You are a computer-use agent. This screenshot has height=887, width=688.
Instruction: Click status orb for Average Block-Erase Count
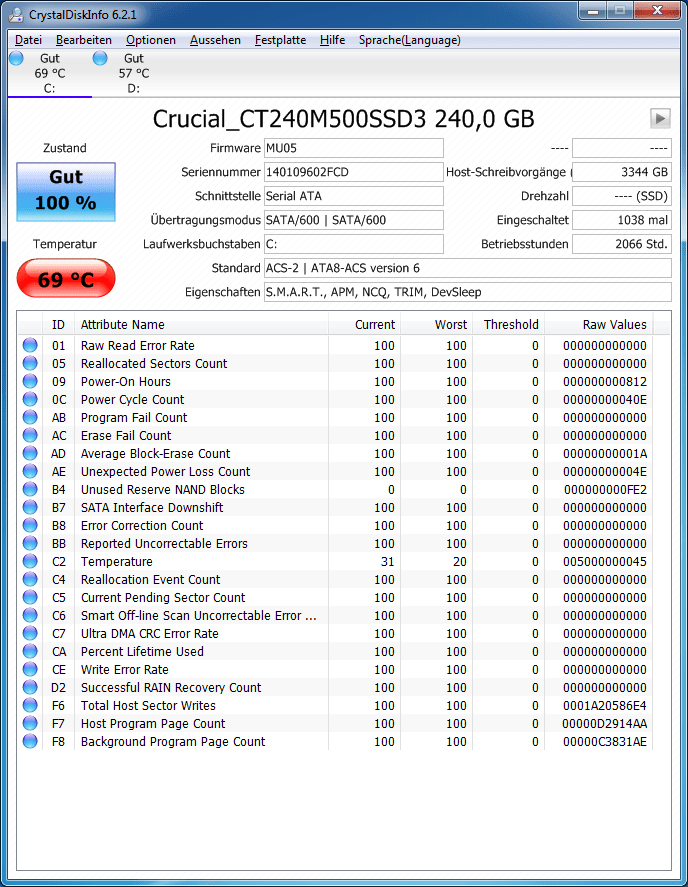coord(30,453)
